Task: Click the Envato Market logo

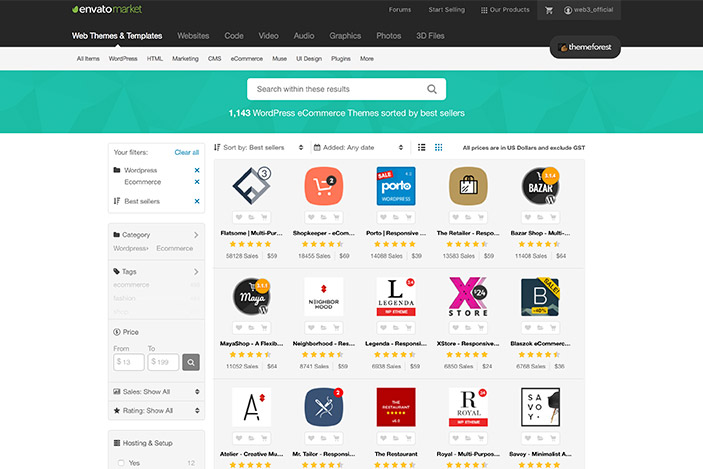Action: point(107,9)
